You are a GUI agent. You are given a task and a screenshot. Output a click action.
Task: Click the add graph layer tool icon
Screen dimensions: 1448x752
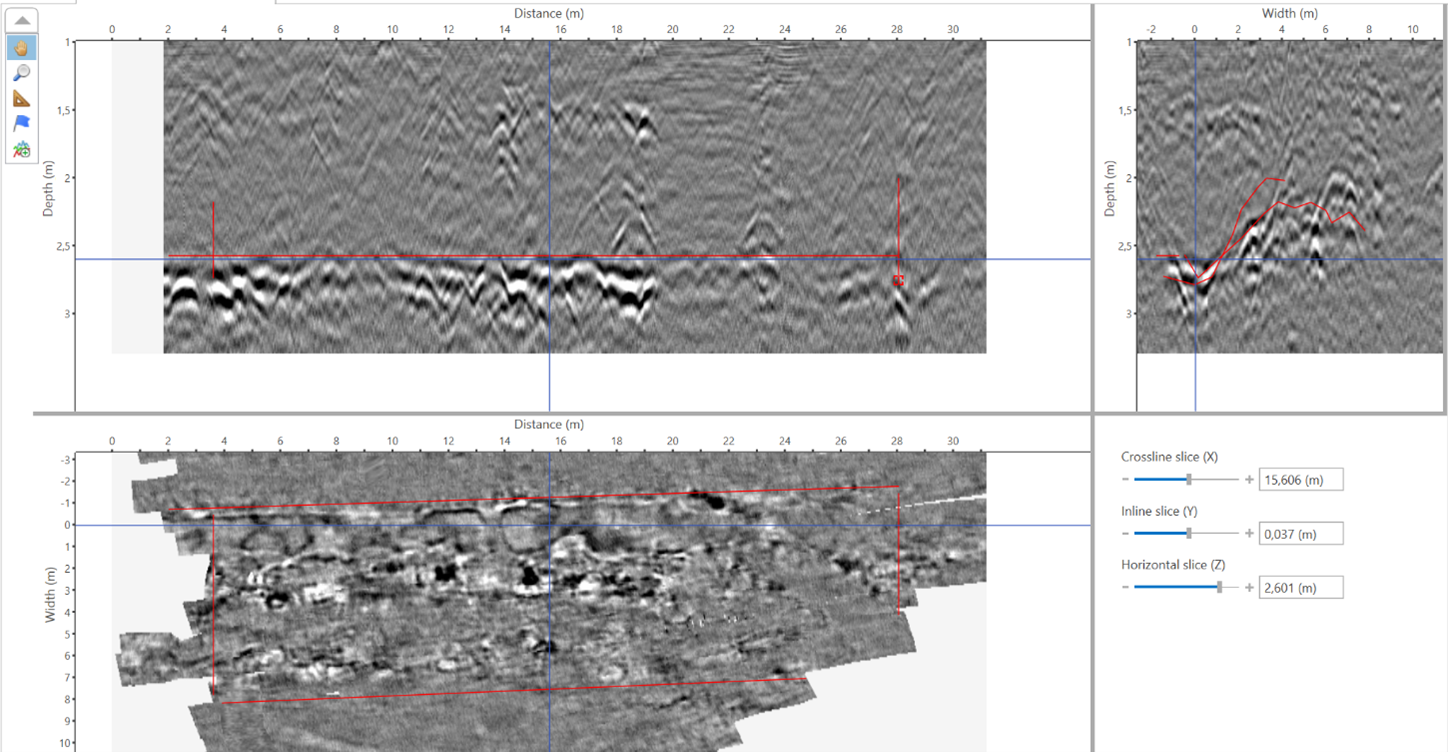[22, 149]
